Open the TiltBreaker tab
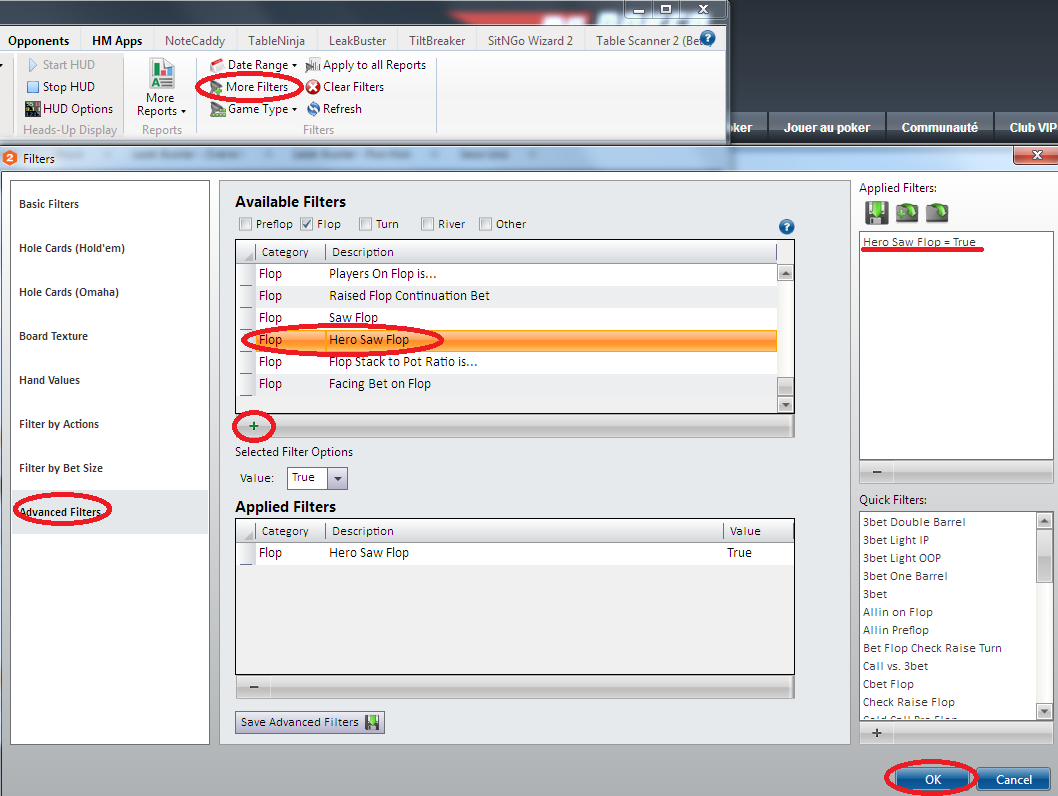1058x796 pixels. [437, 40]
